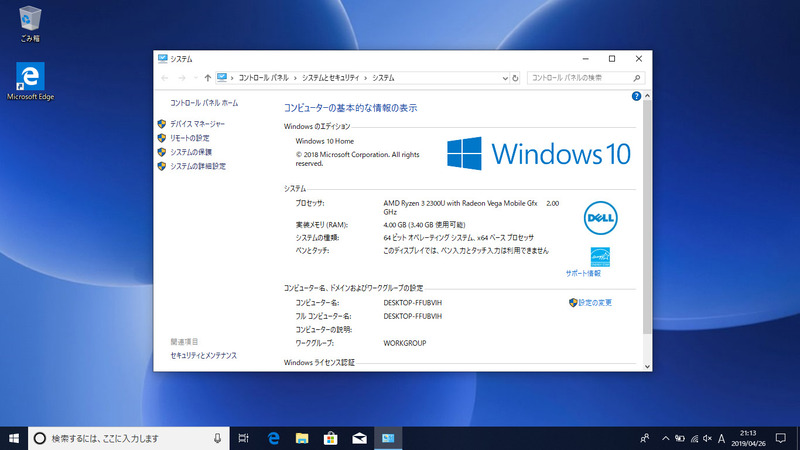Show hidden system tray icons

click(665, 438)
